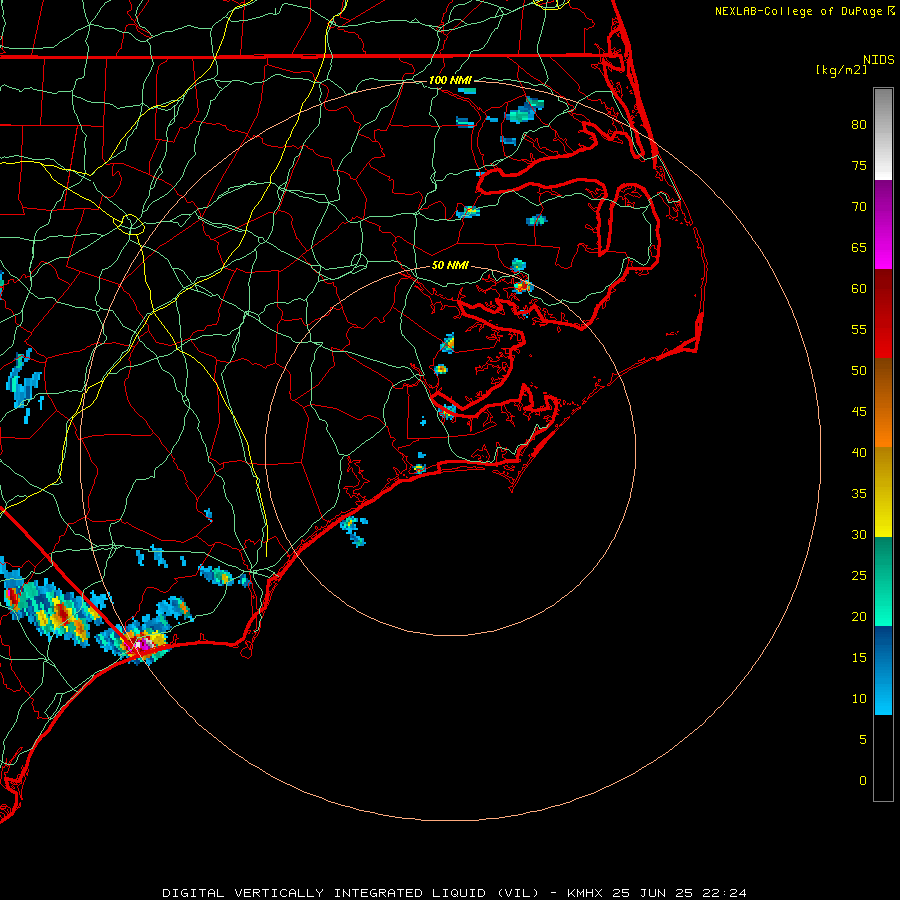
Task: Click the 50 NMI range ring label
Action: [450, 265]
